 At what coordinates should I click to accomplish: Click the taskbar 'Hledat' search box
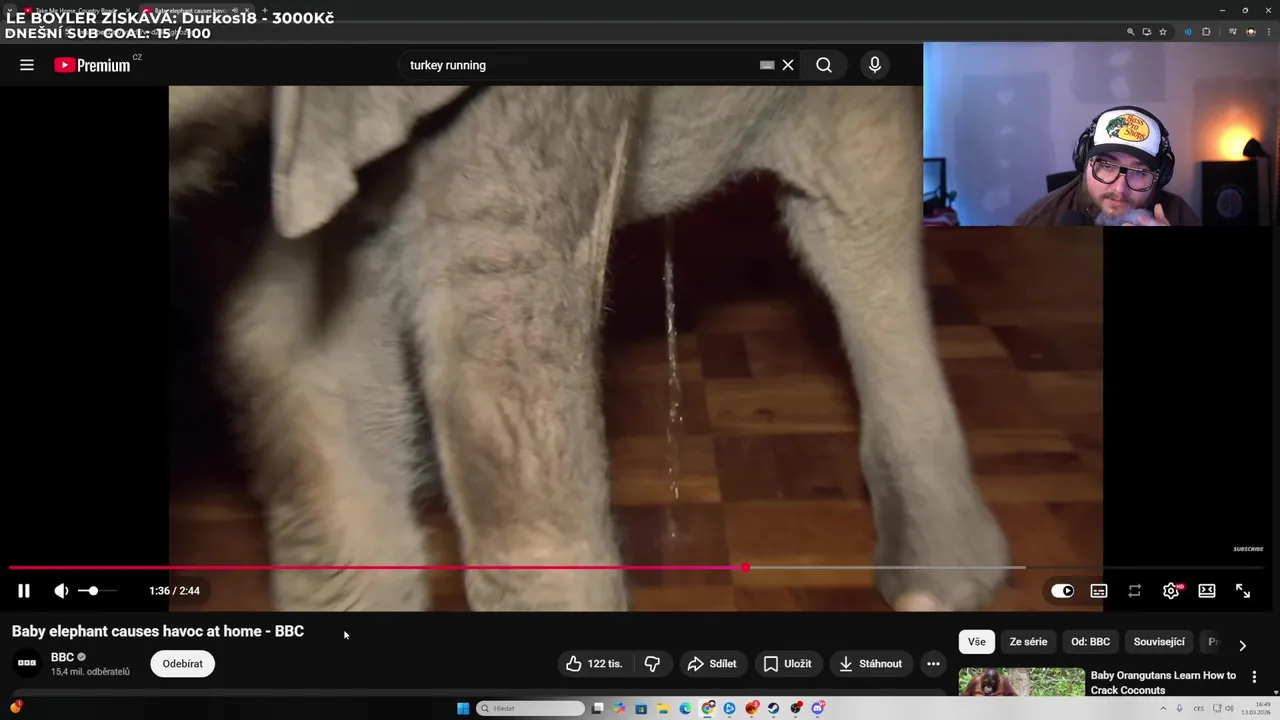(530, 709)
